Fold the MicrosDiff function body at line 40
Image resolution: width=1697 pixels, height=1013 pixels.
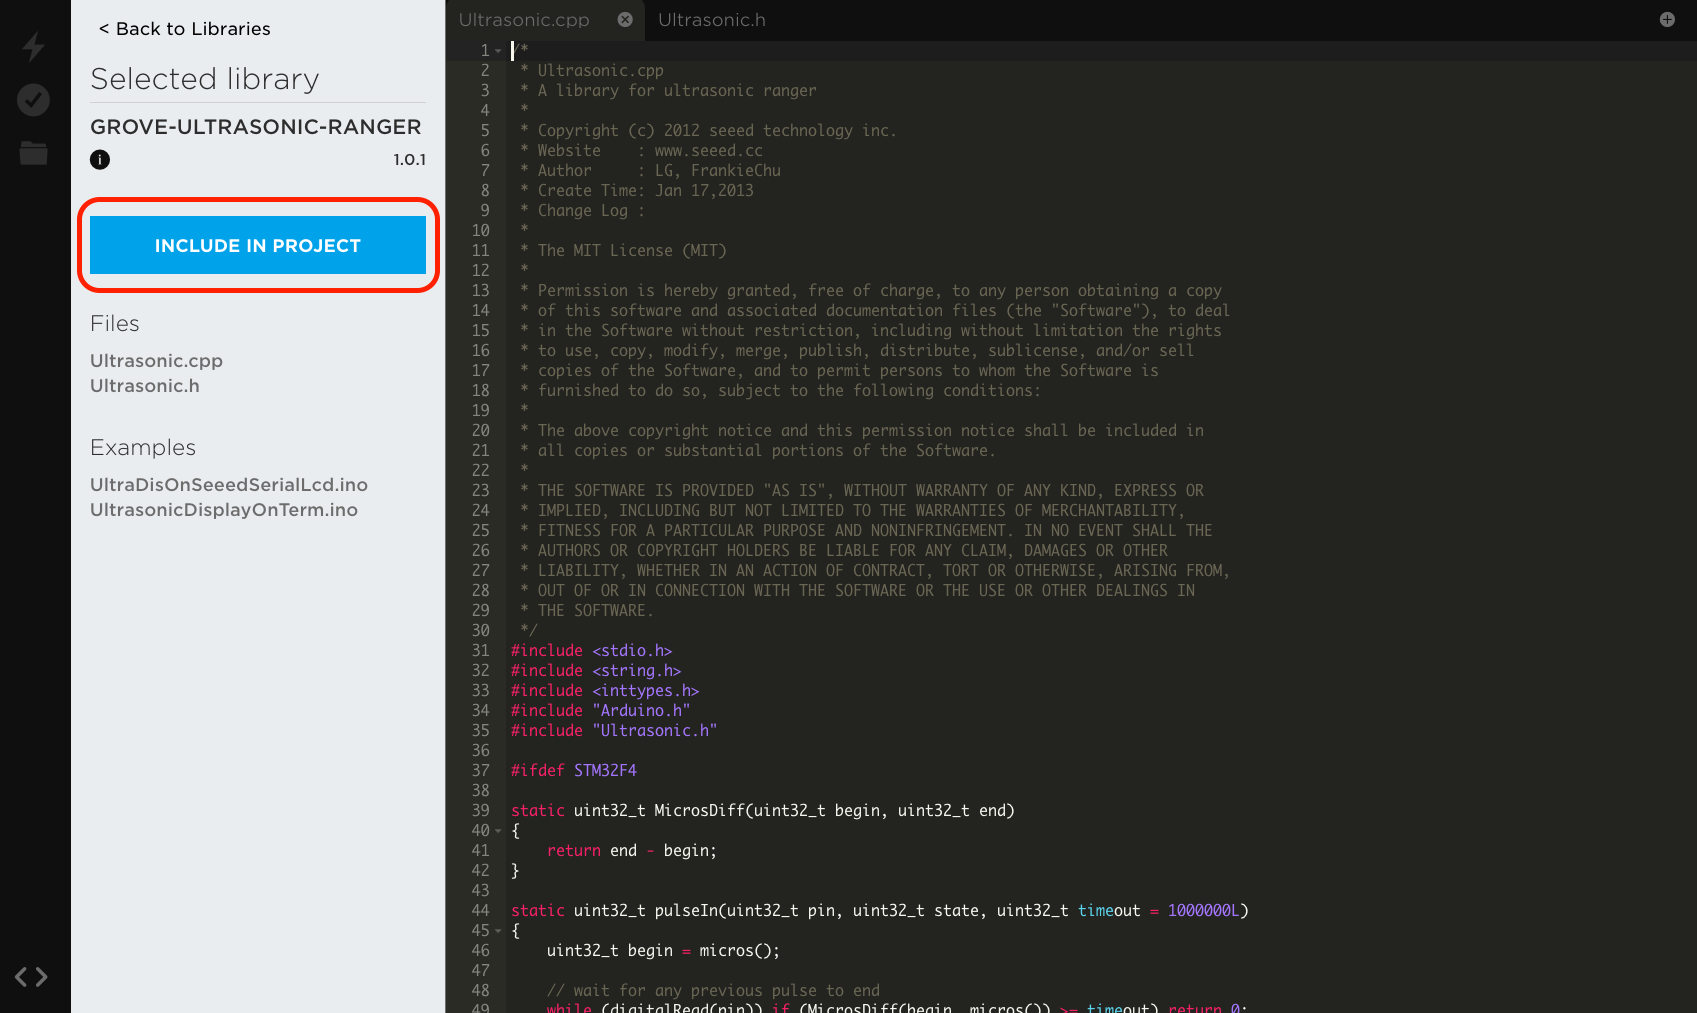click(x=498, y=831)
